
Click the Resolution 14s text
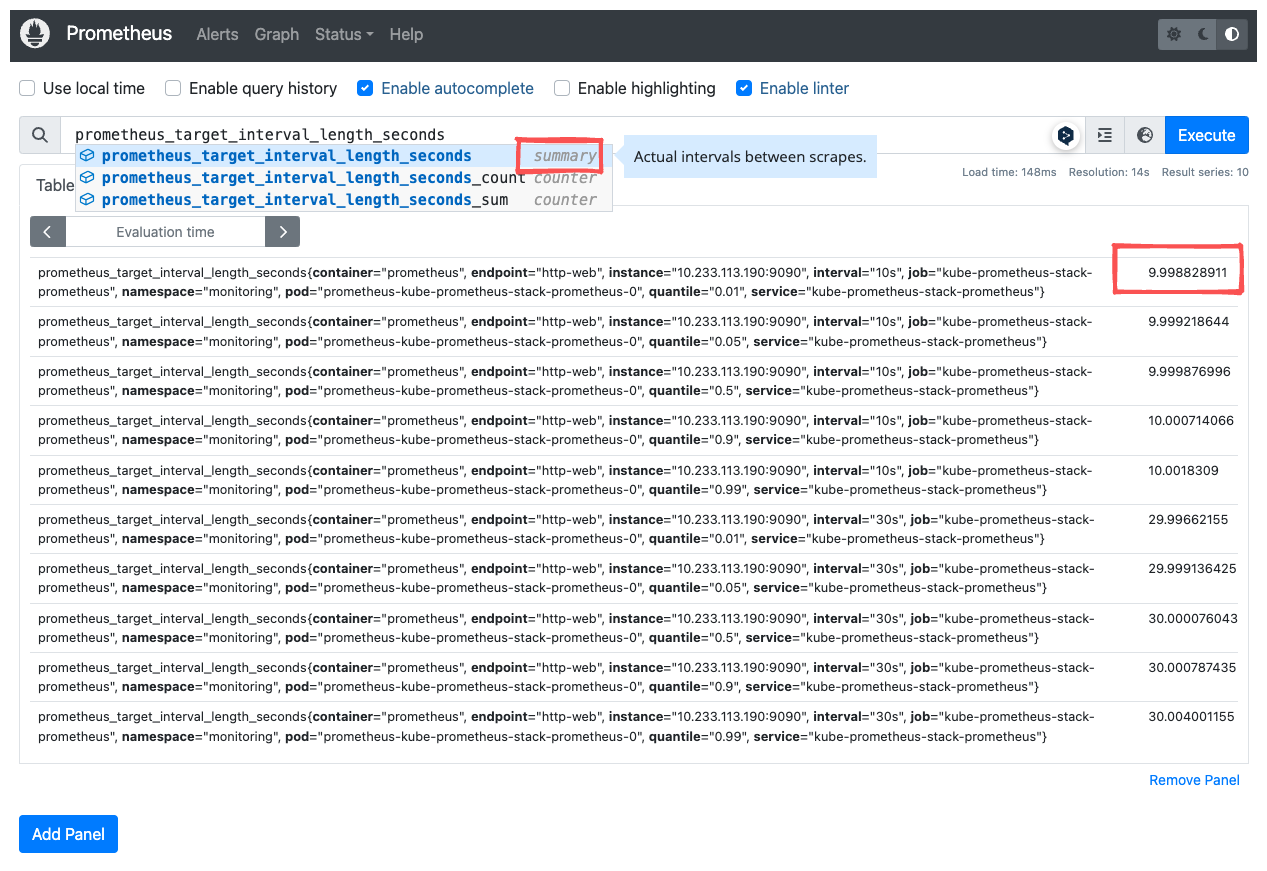pos(1108,172)
